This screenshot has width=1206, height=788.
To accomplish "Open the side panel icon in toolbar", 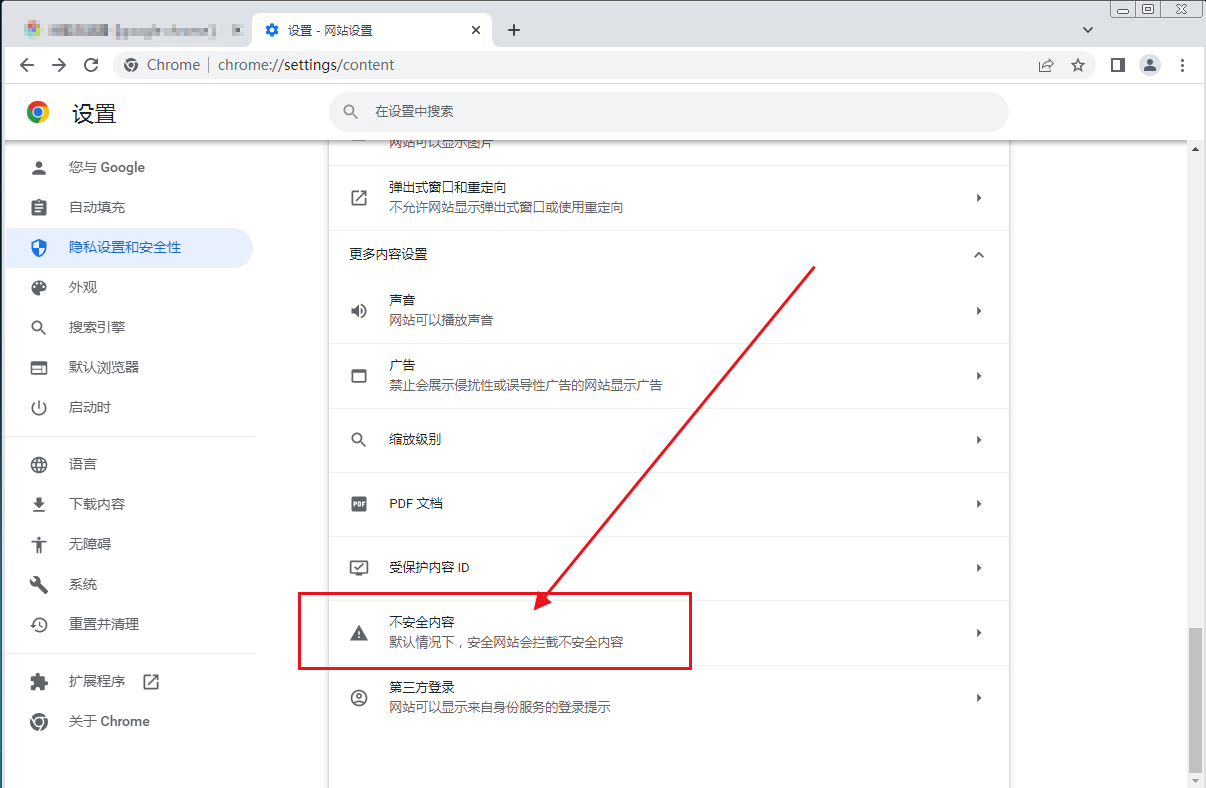I will [x=1118, y=65].
